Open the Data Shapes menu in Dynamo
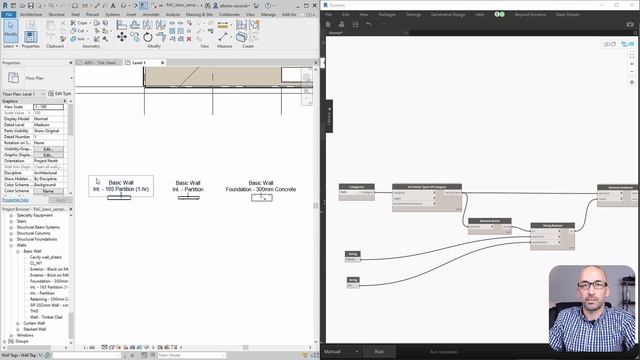 [567, 14]
